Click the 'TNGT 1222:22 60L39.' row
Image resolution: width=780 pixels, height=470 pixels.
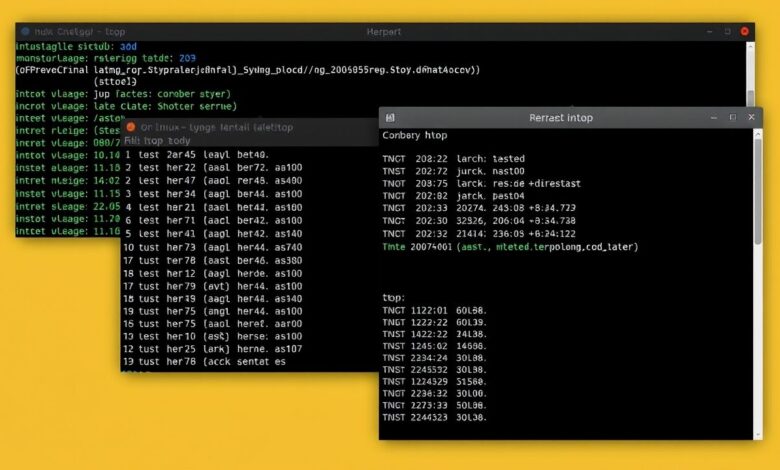(434, 322)
